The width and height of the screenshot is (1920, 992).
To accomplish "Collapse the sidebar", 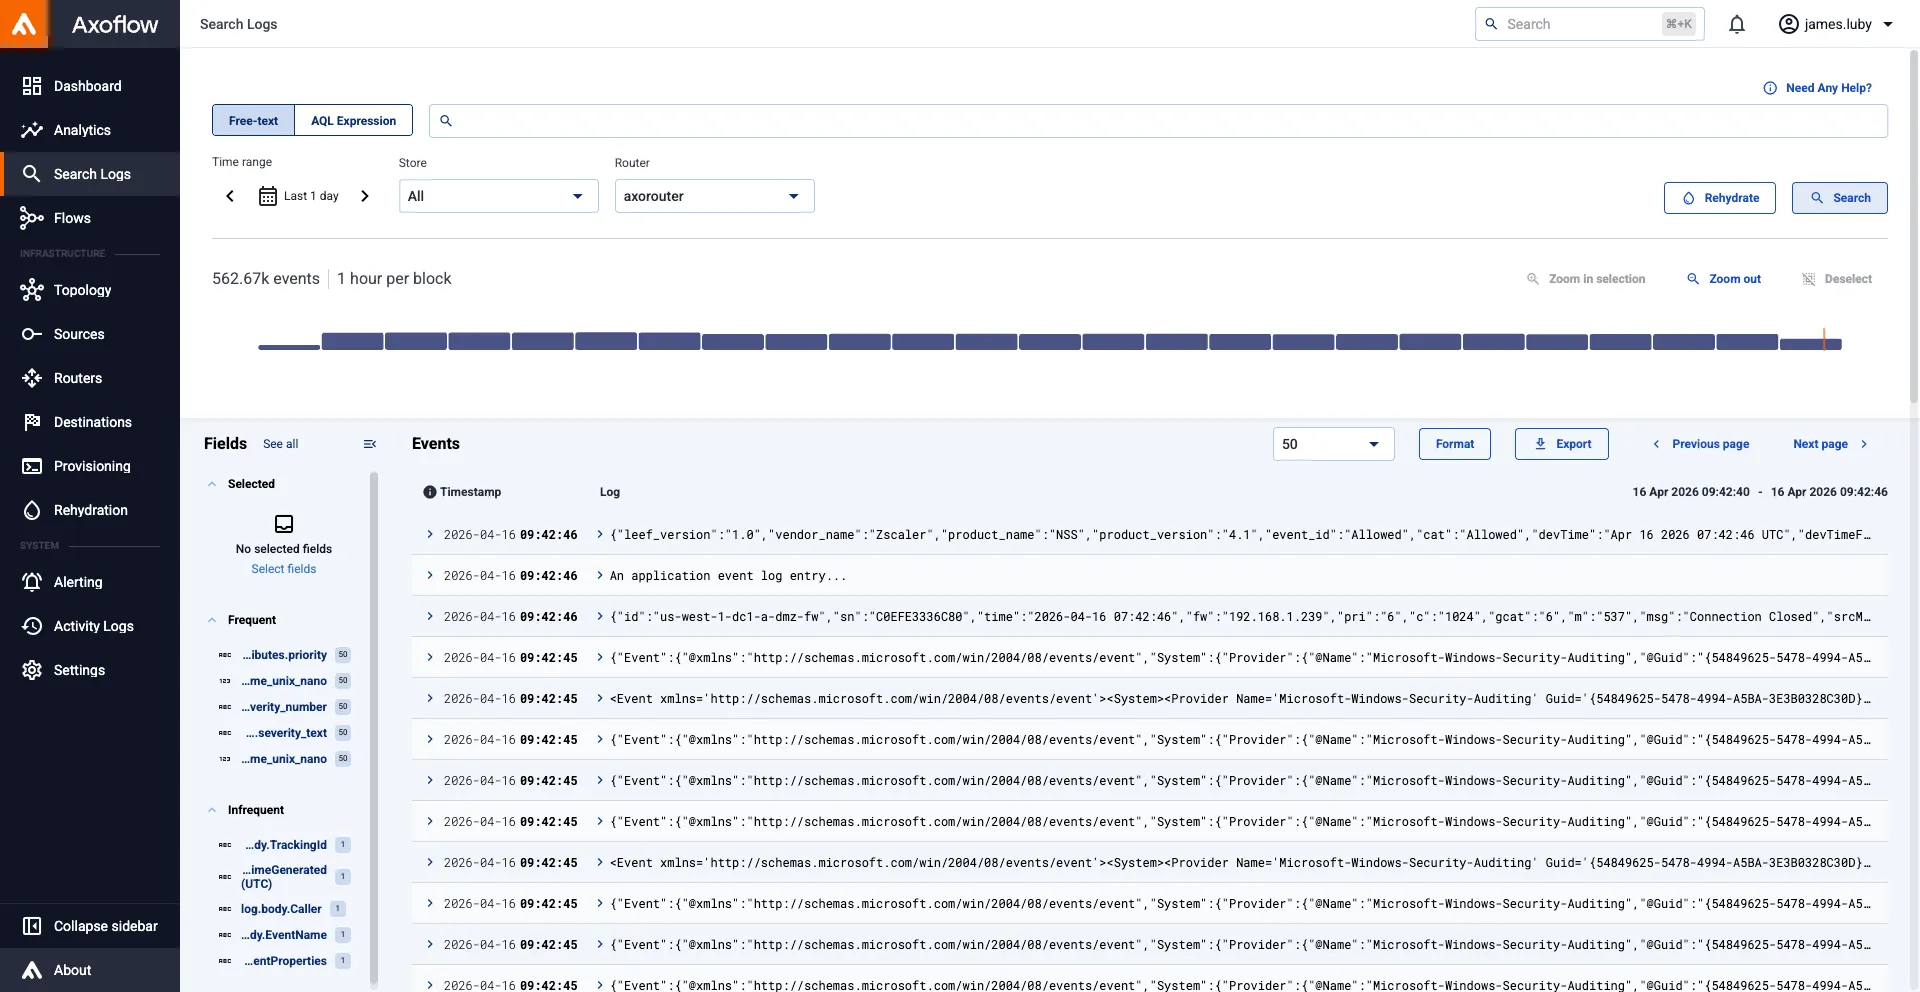I will [90, 926].
